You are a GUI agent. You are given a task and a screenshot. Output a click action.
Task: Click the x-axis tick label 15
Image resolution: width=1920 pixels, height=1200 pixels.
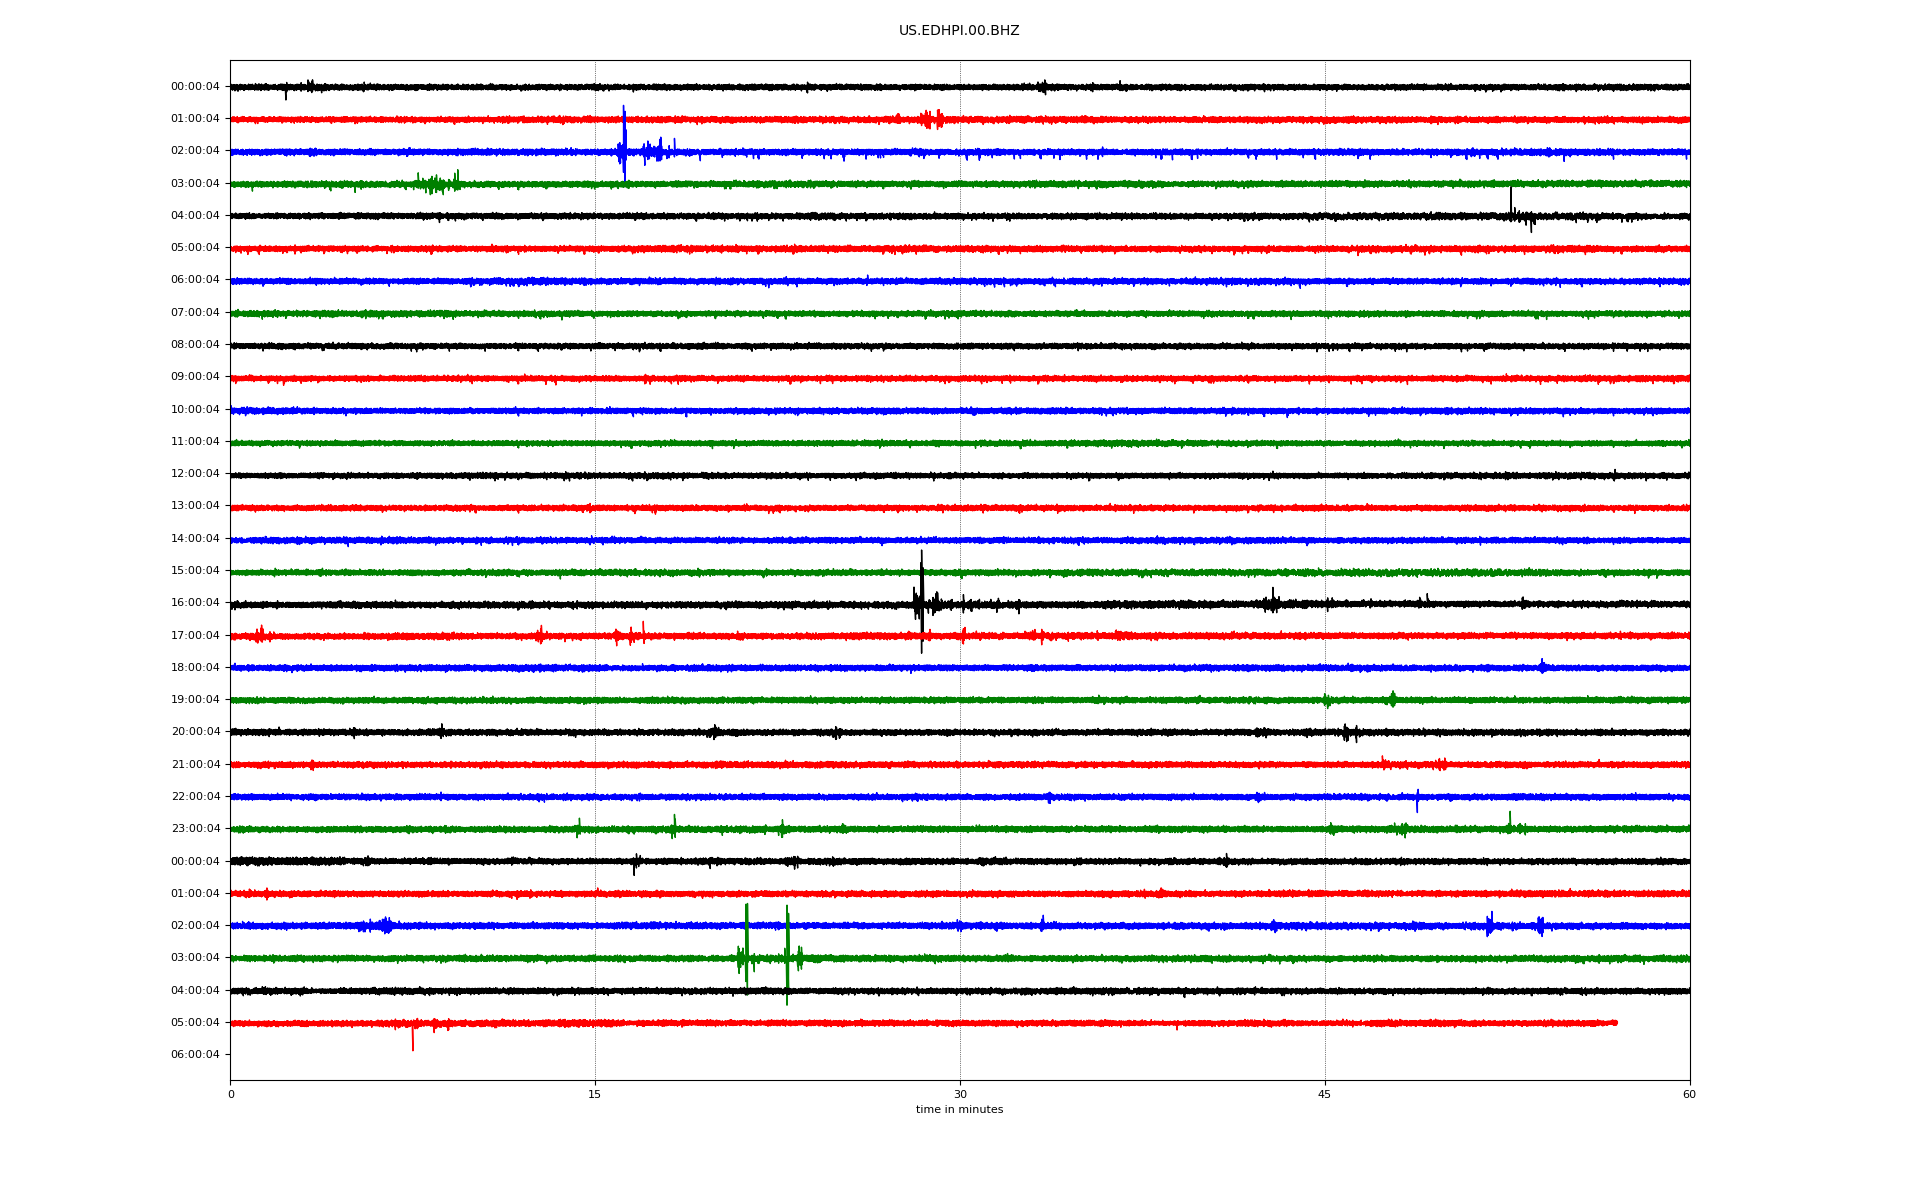coord(595,1095)
